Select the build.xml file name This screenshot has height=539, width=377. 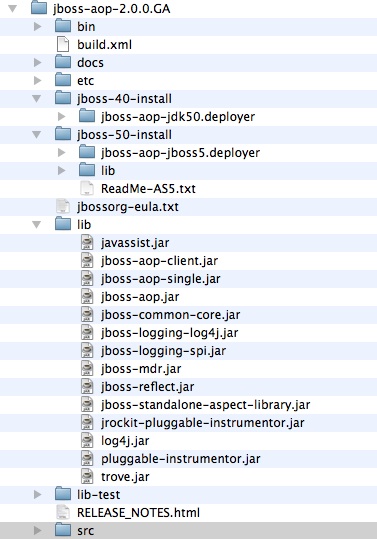104,45
